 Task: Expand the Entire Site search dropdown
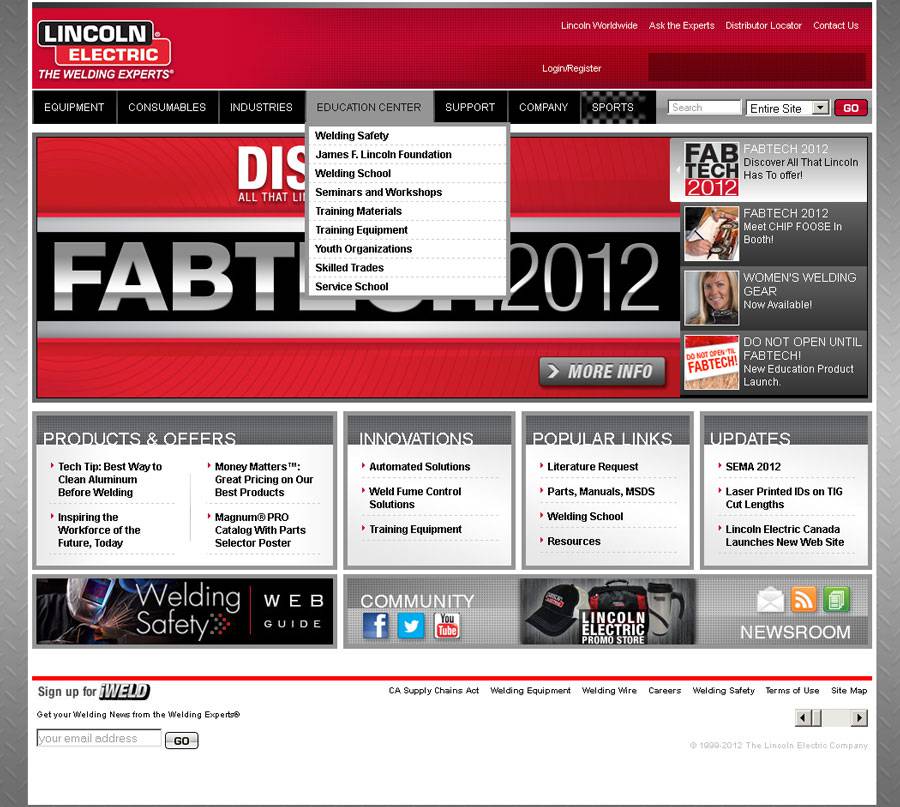pyautogui.click(x=820, y=108)
